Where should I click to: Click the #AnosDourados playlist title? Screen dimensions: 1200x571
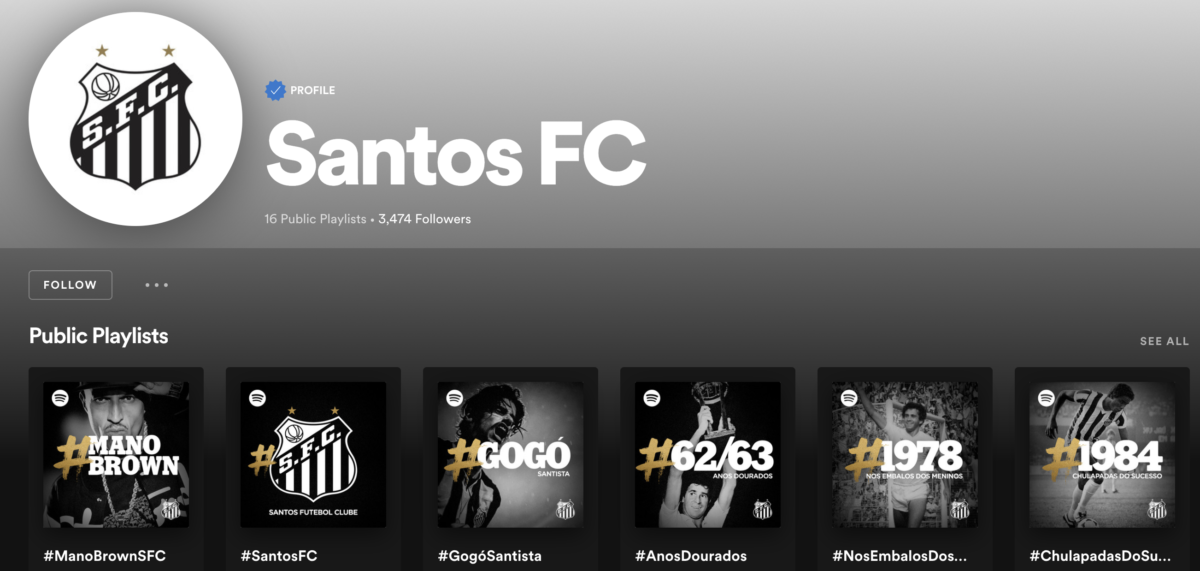click(691, 556)
